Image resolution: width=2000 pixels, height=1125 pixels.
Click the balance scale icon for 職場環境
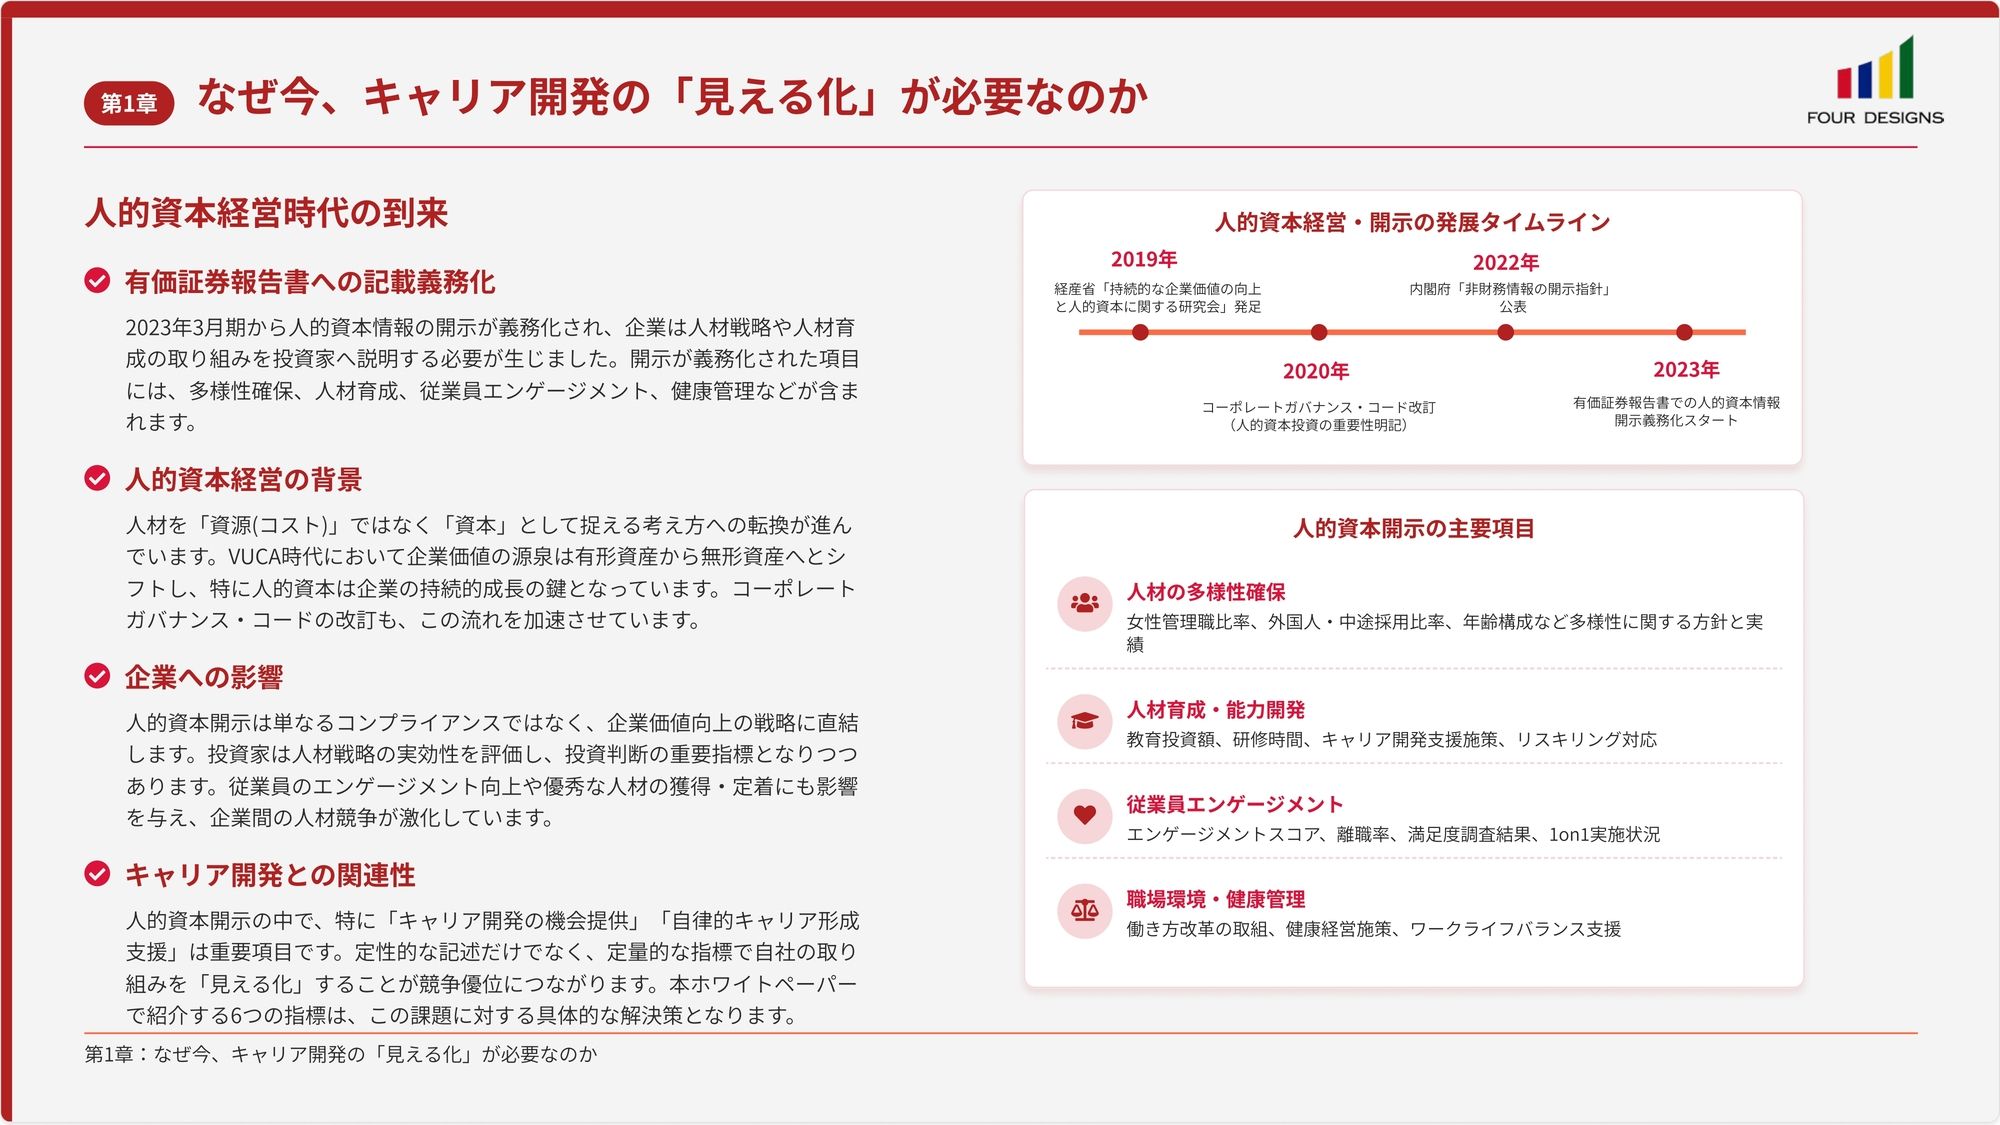(x=1084, y=911)
